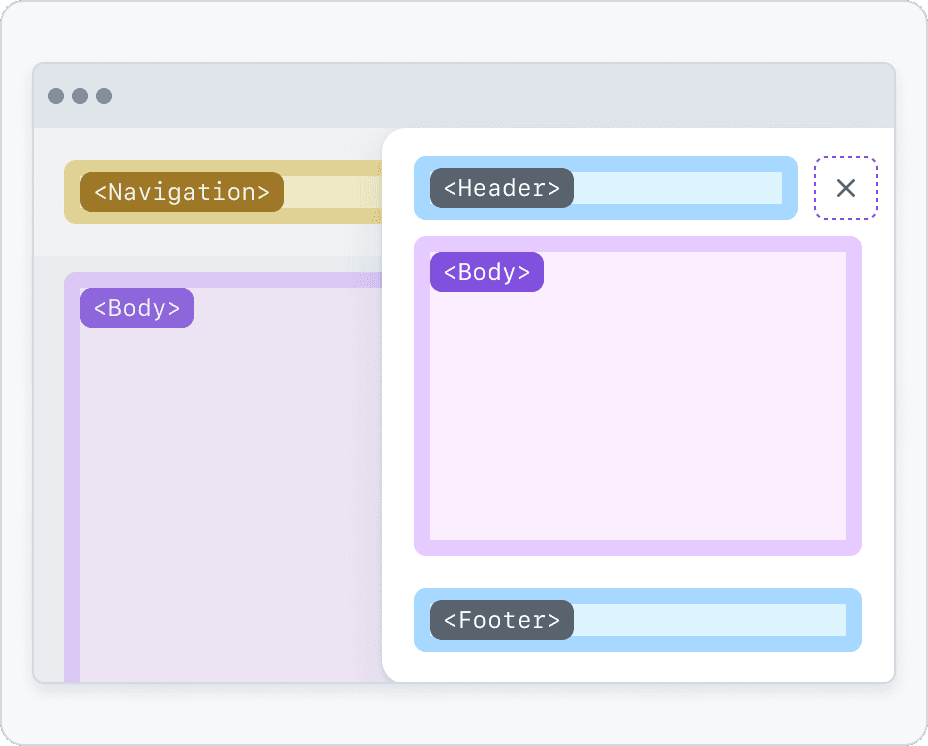Click the empty browser title bar area
The image size is (928, 746).
pyautogui.click(x=500, y=96)
